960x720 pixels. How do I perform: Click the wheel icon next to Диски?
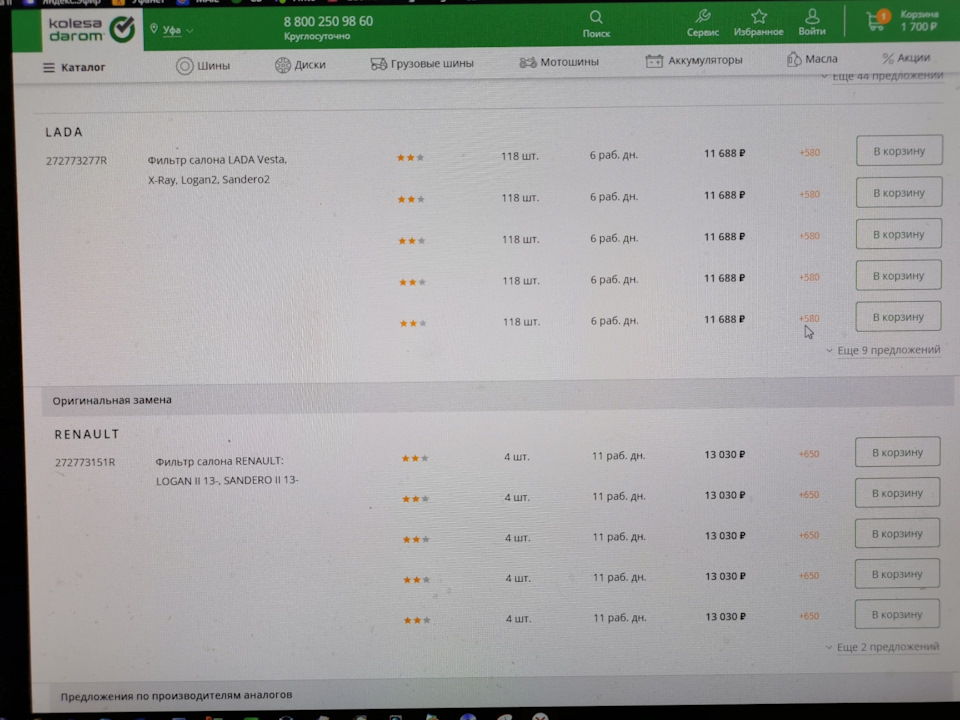pos(282,65)
